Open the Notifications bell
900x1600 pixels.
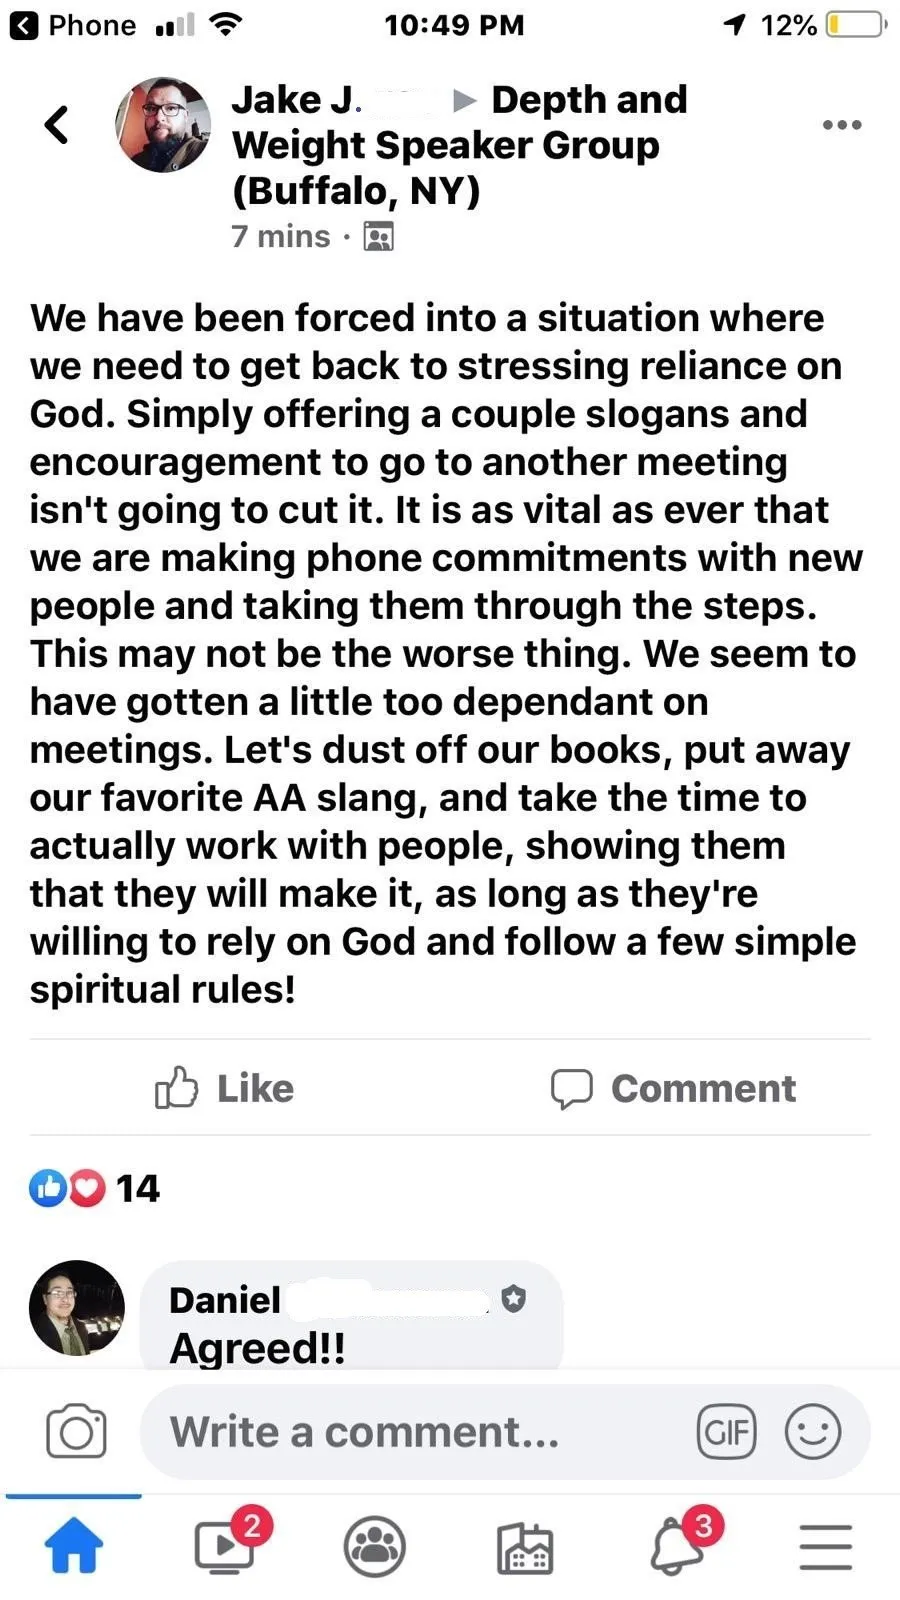click(676, 1546)
